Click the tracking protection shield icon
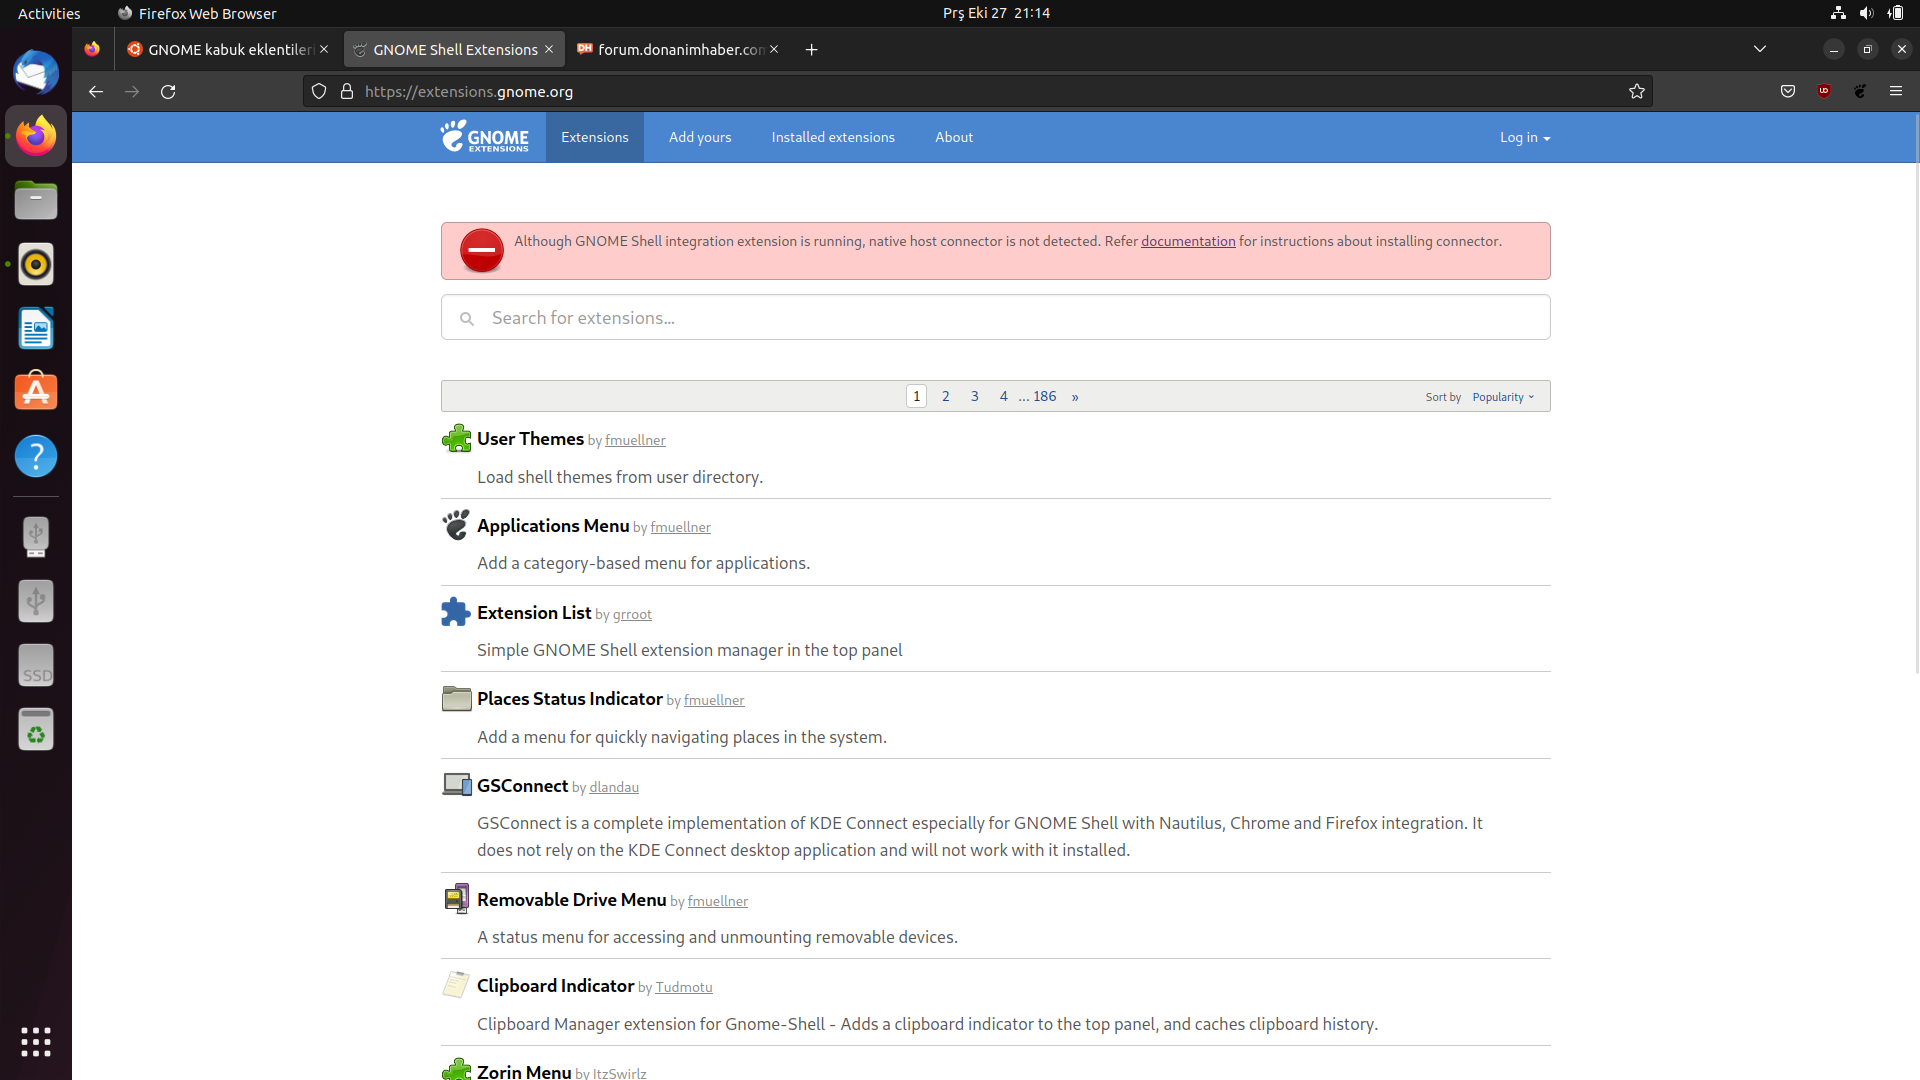Viewport: 1920px width, 1080px height. (319, 92)
